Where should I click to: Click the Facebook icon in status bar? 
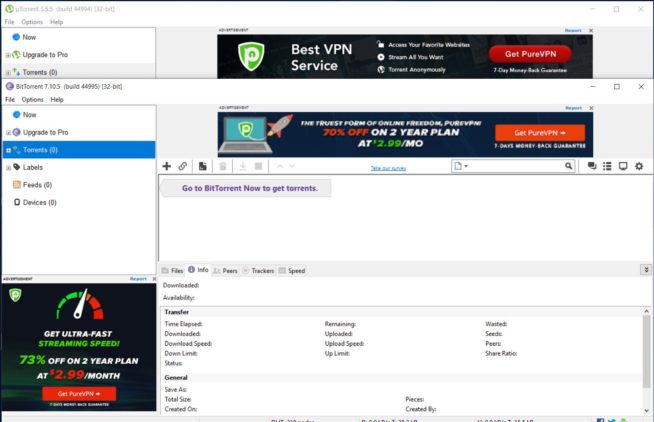(600, 420)
